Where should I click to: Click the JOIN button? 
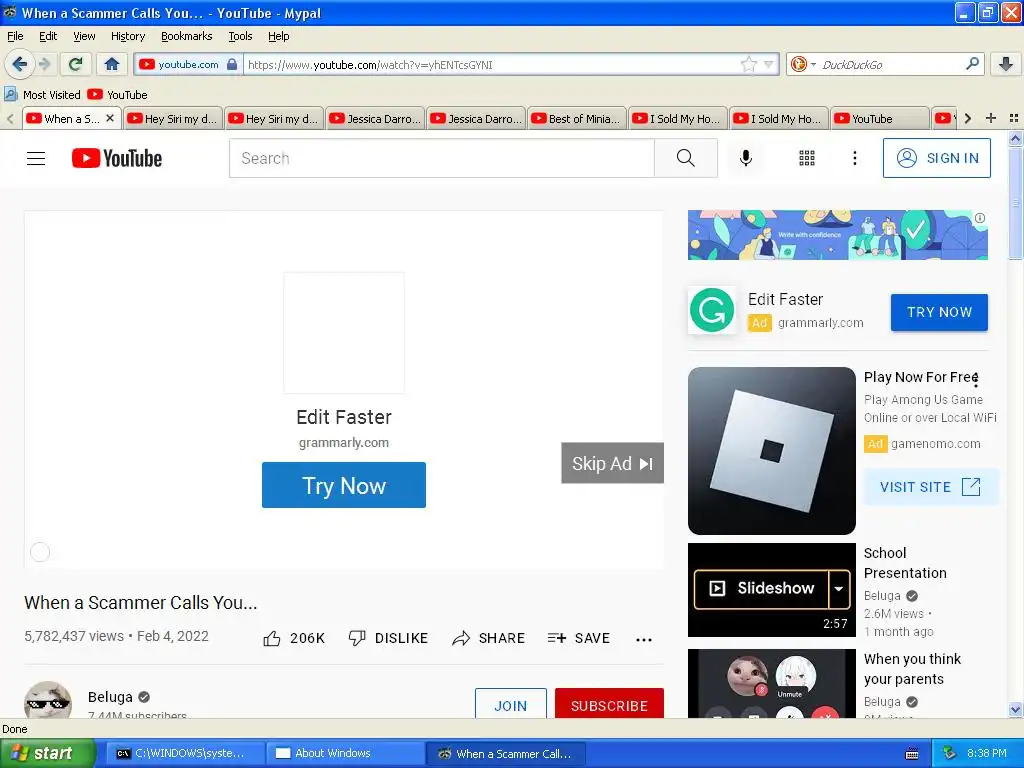pyautogui.click(x=511, y=704)
